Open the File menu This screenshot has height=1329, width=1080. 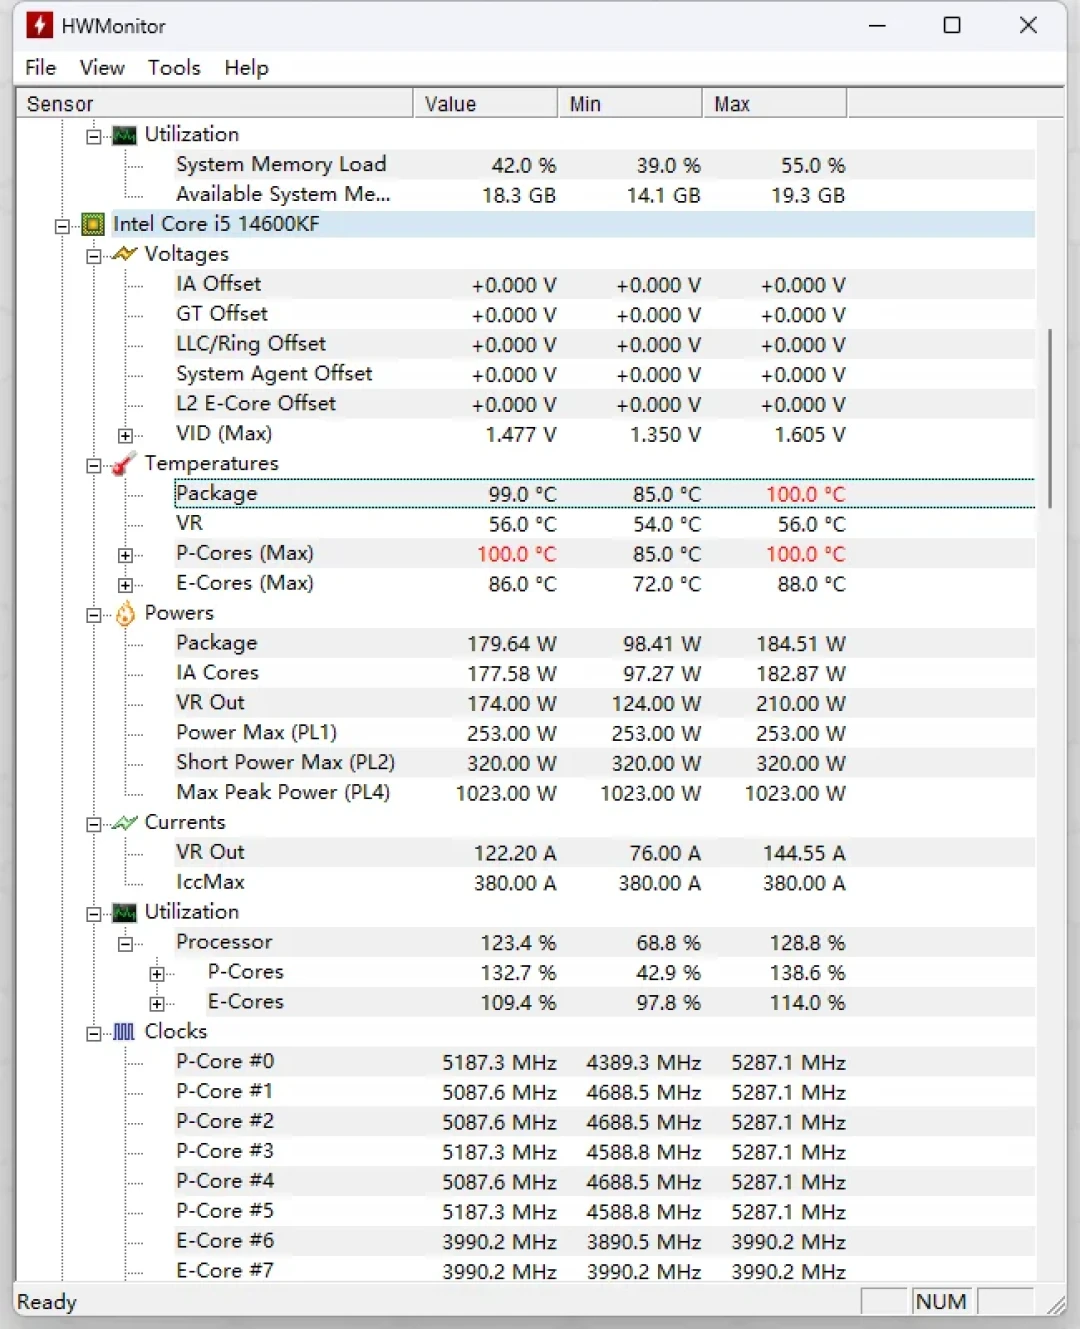41,67
